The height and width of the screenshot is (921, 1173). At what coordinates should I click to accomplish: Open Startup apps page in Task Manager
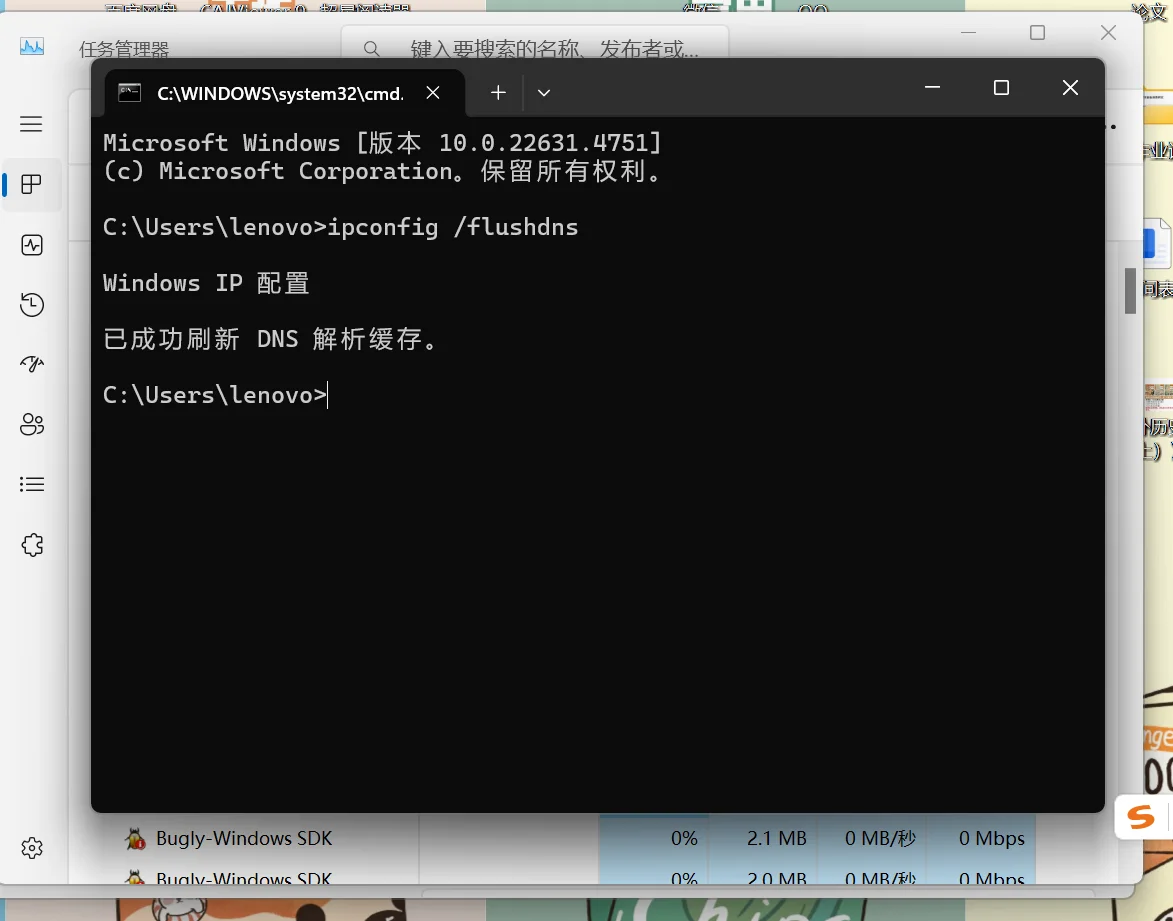click(31, 364)
